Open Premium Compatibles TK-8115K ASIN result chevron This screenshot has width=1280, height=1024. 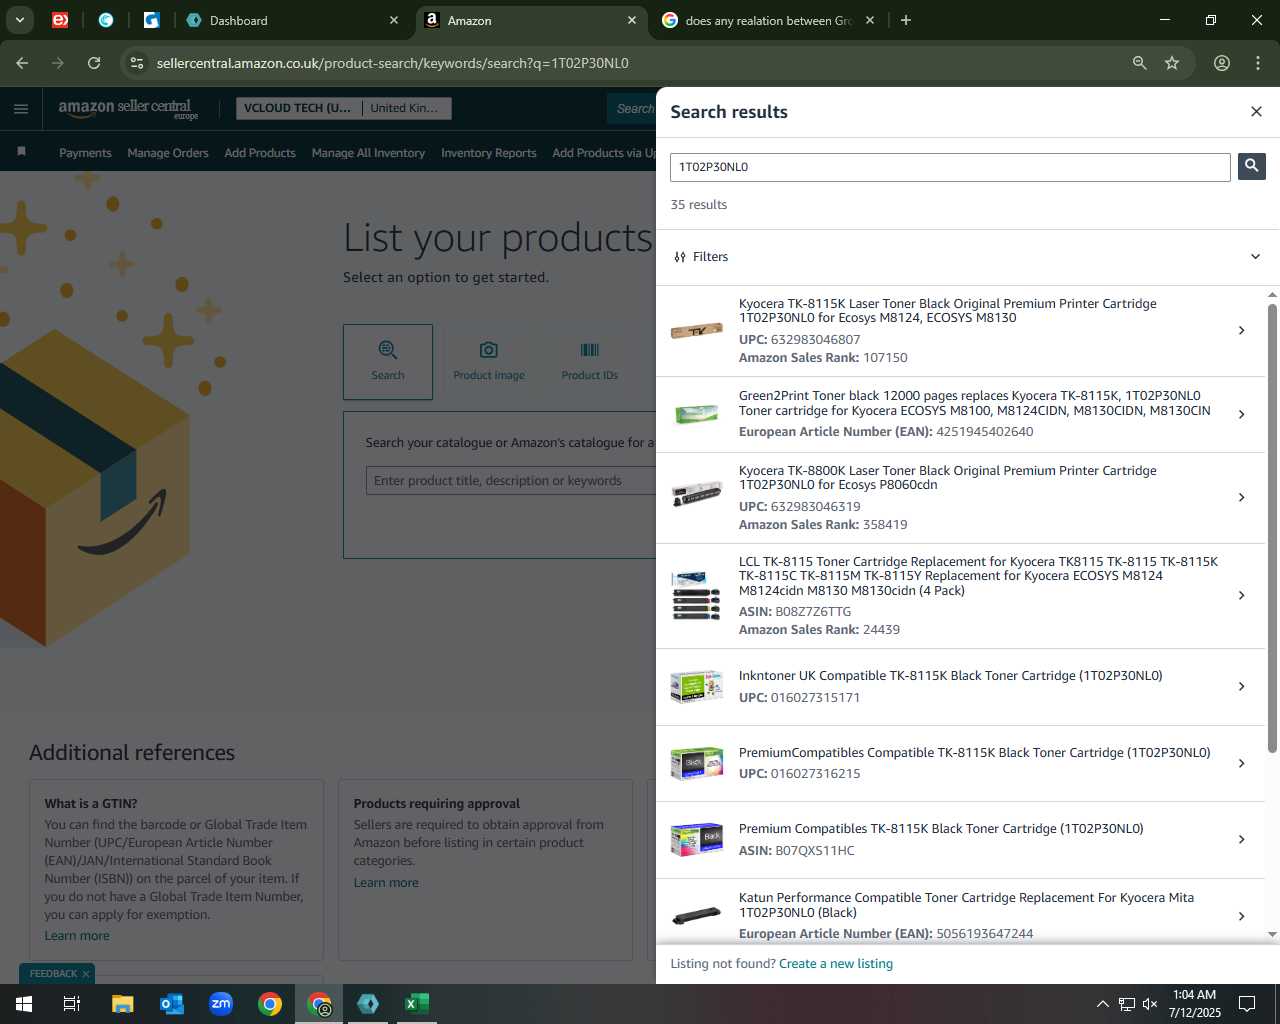tap(1241, 839)
